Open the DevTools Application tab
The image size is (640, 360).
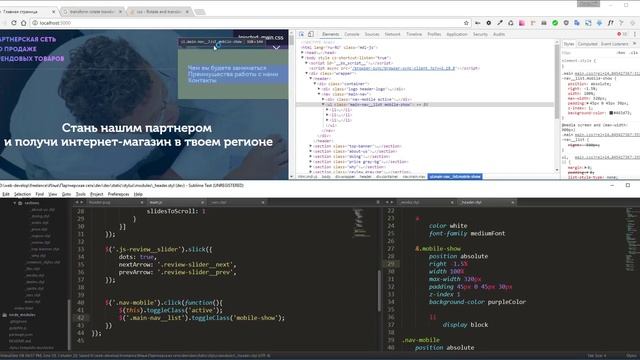coord(456,34)
